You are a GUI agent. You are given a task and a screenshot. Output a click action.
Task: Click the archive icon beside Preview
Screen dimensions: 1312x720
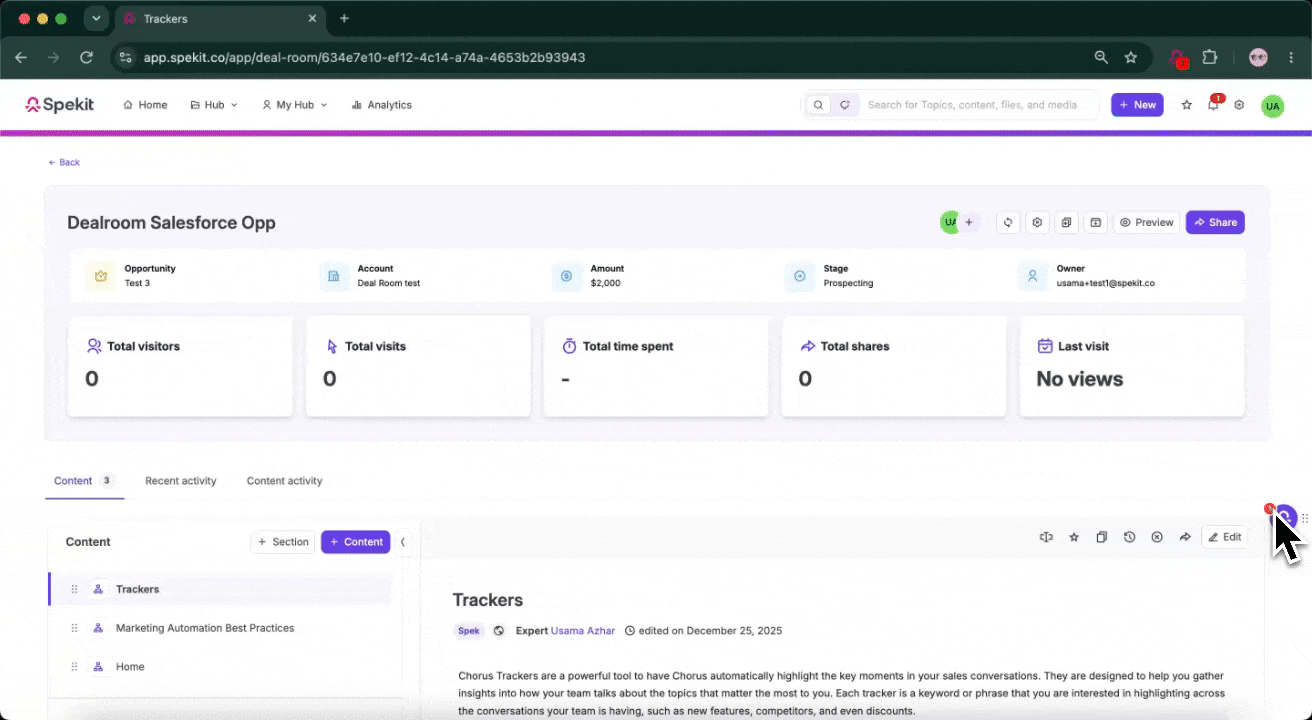coord(1096,222)
